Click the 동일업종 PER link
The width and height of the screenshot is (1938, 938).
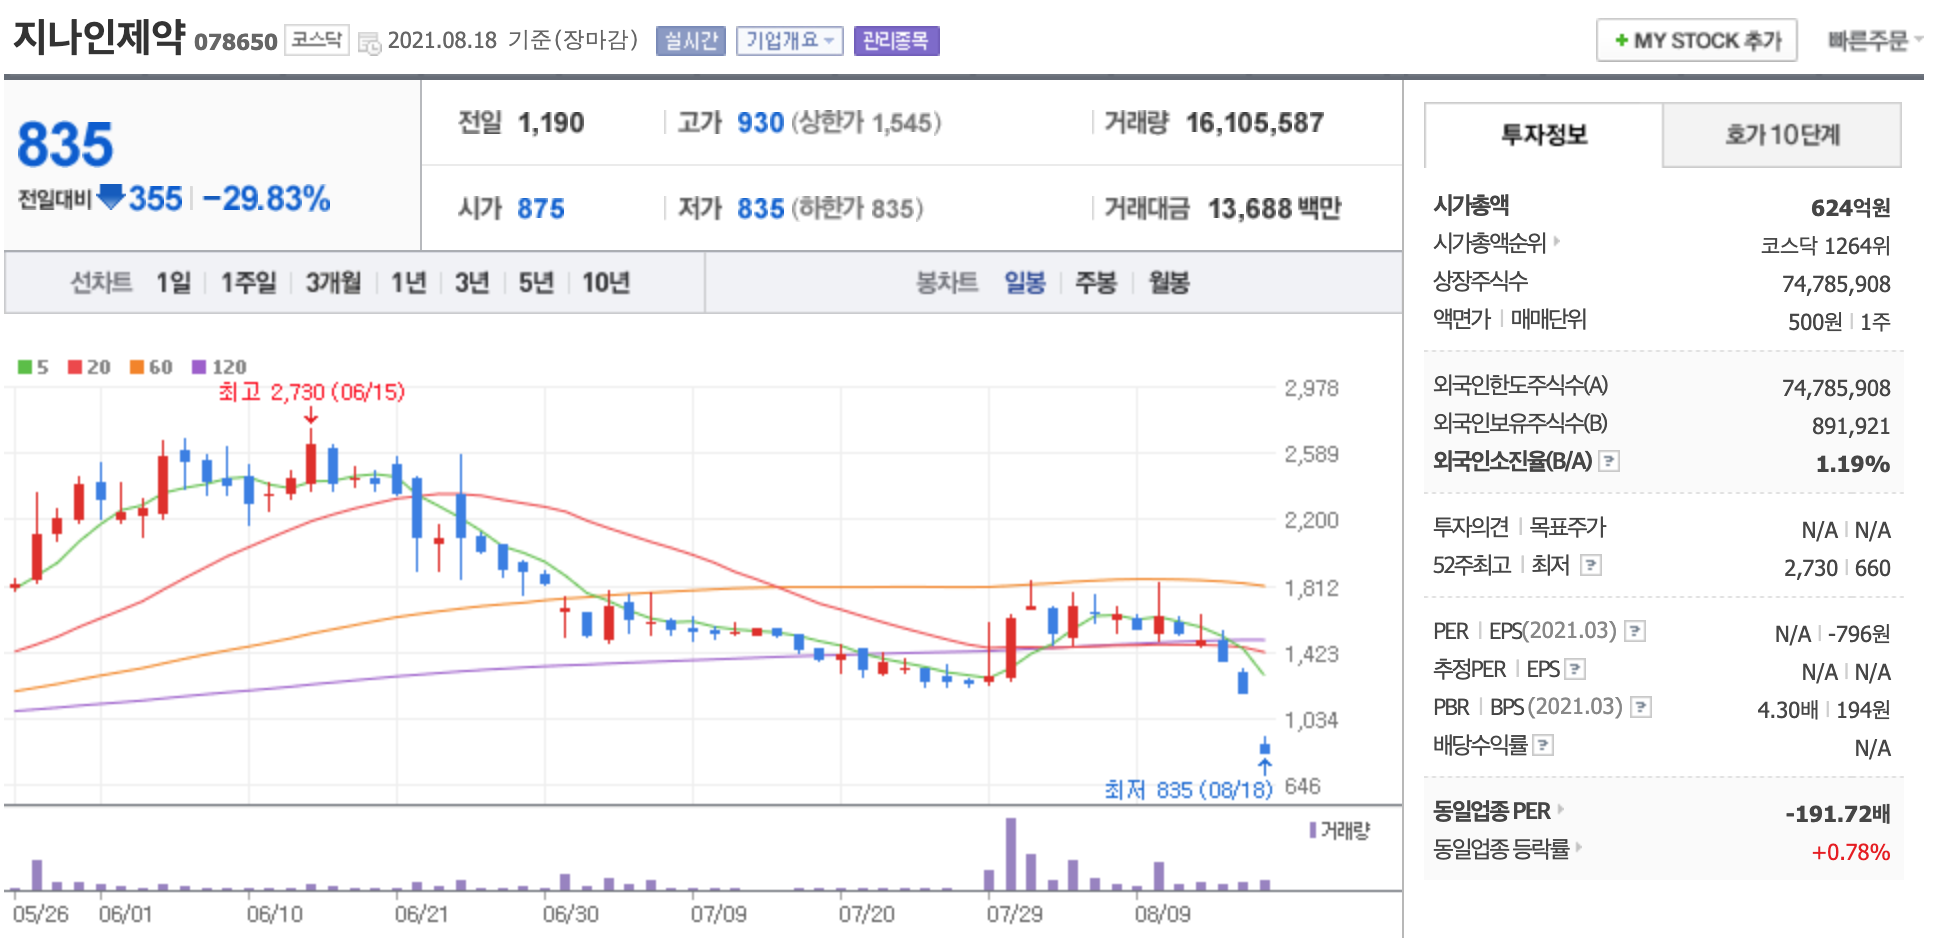tap(1491, 811)
